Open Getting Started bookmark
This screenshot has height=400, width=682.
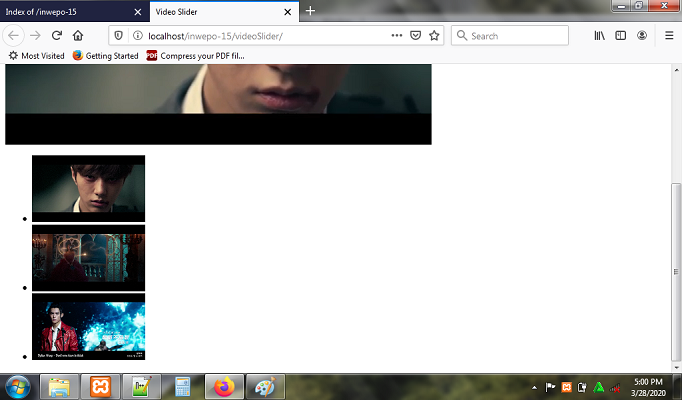tap(106, 56)
